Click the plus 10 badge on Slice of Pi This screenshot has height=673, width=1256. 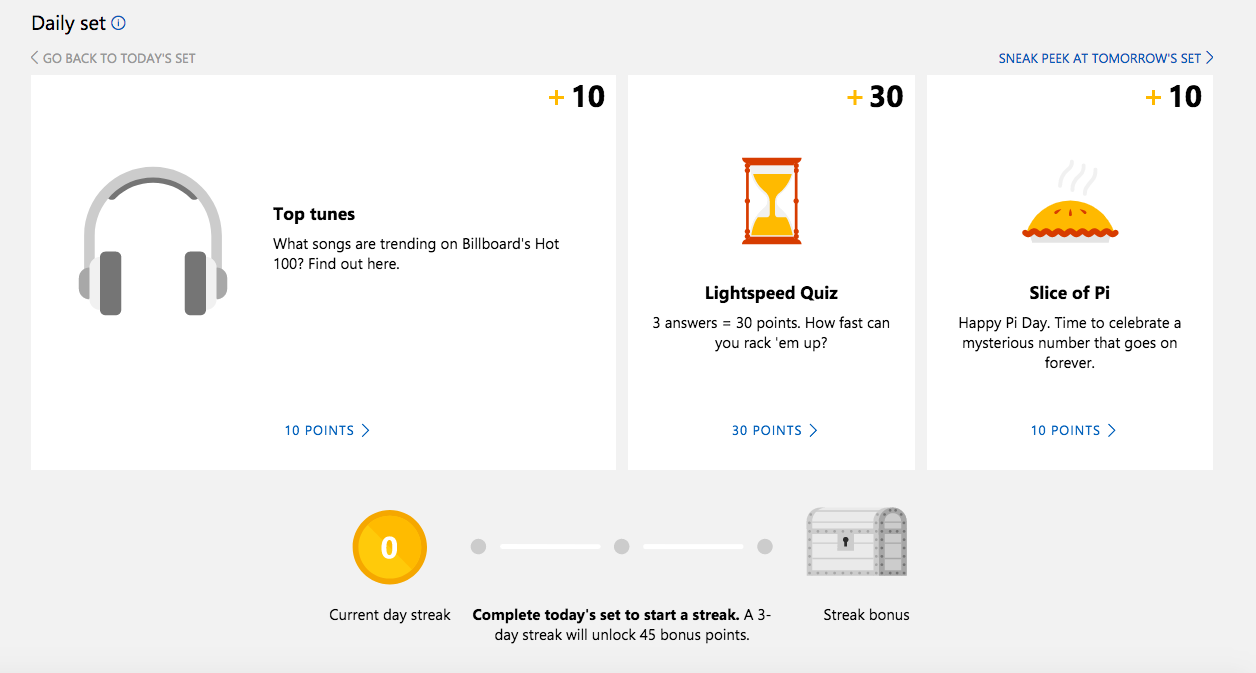[x=1175, y=97]
